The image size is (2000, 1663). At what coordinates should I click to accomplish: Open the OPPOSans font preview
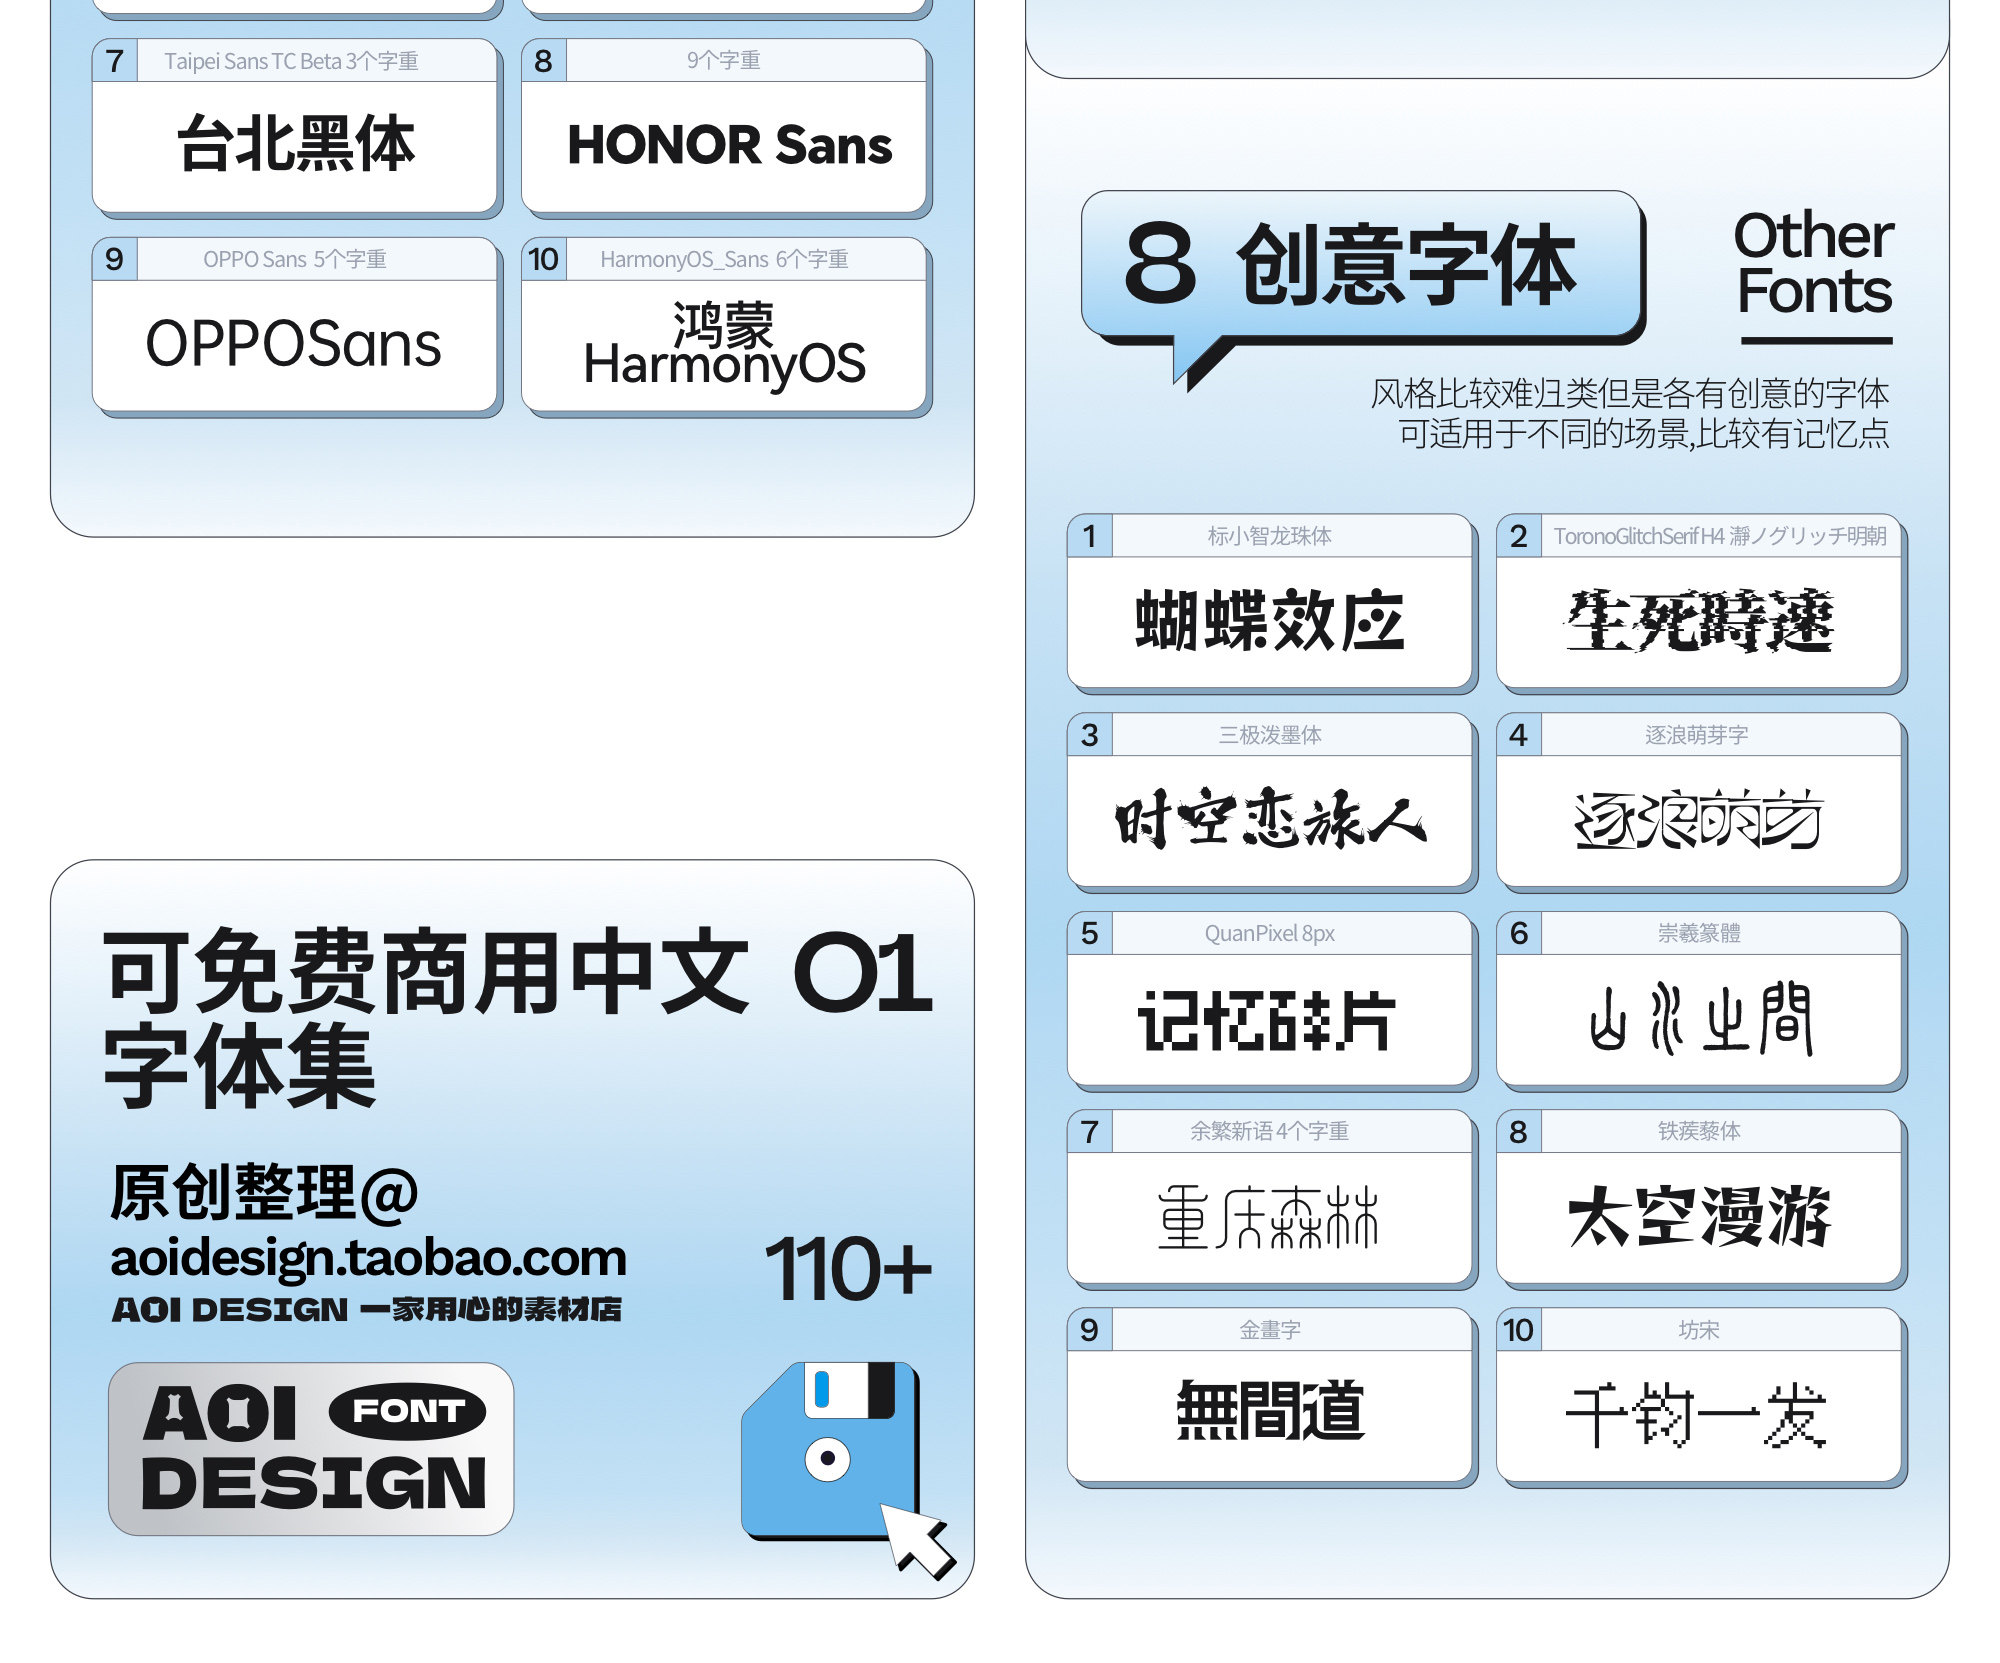click(x=296, y=343)
